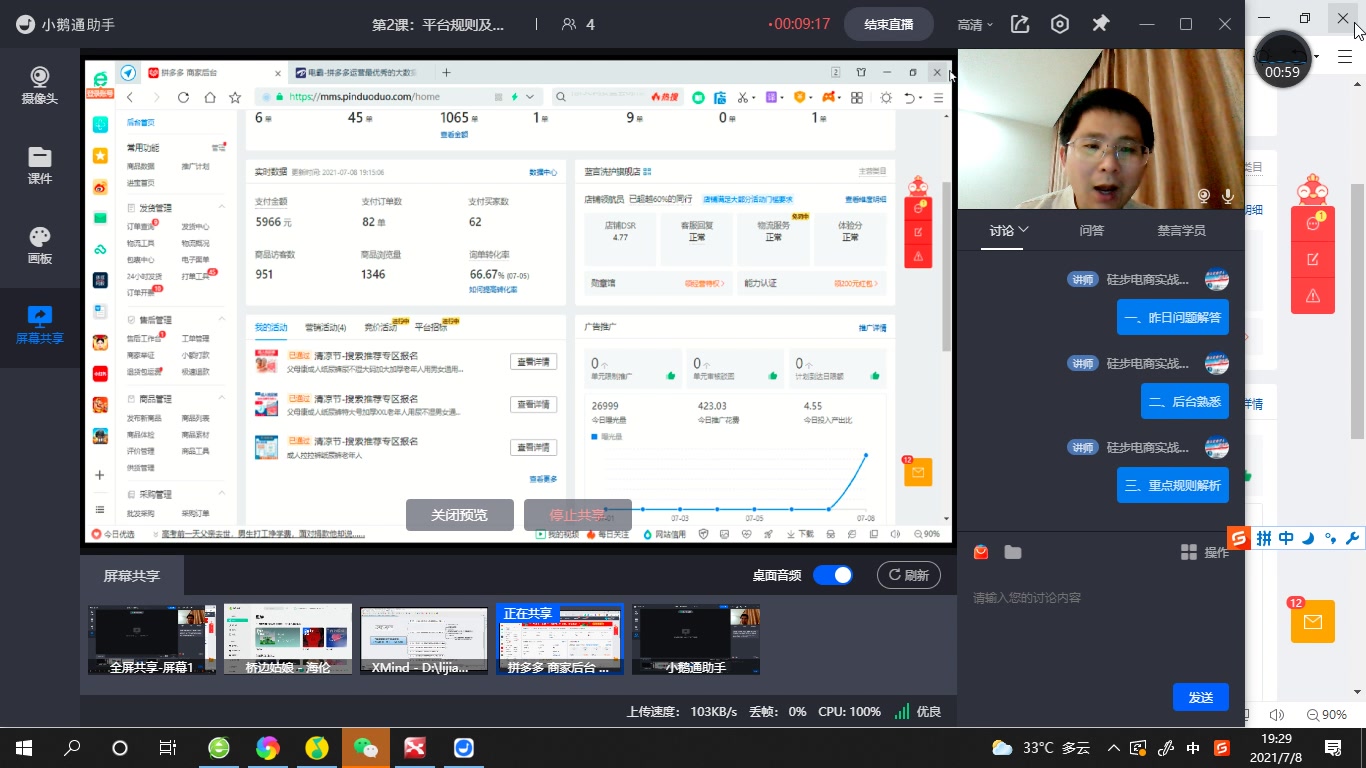
Task: Click the message 三、重点规则解析
Action: coord(1173,485)
